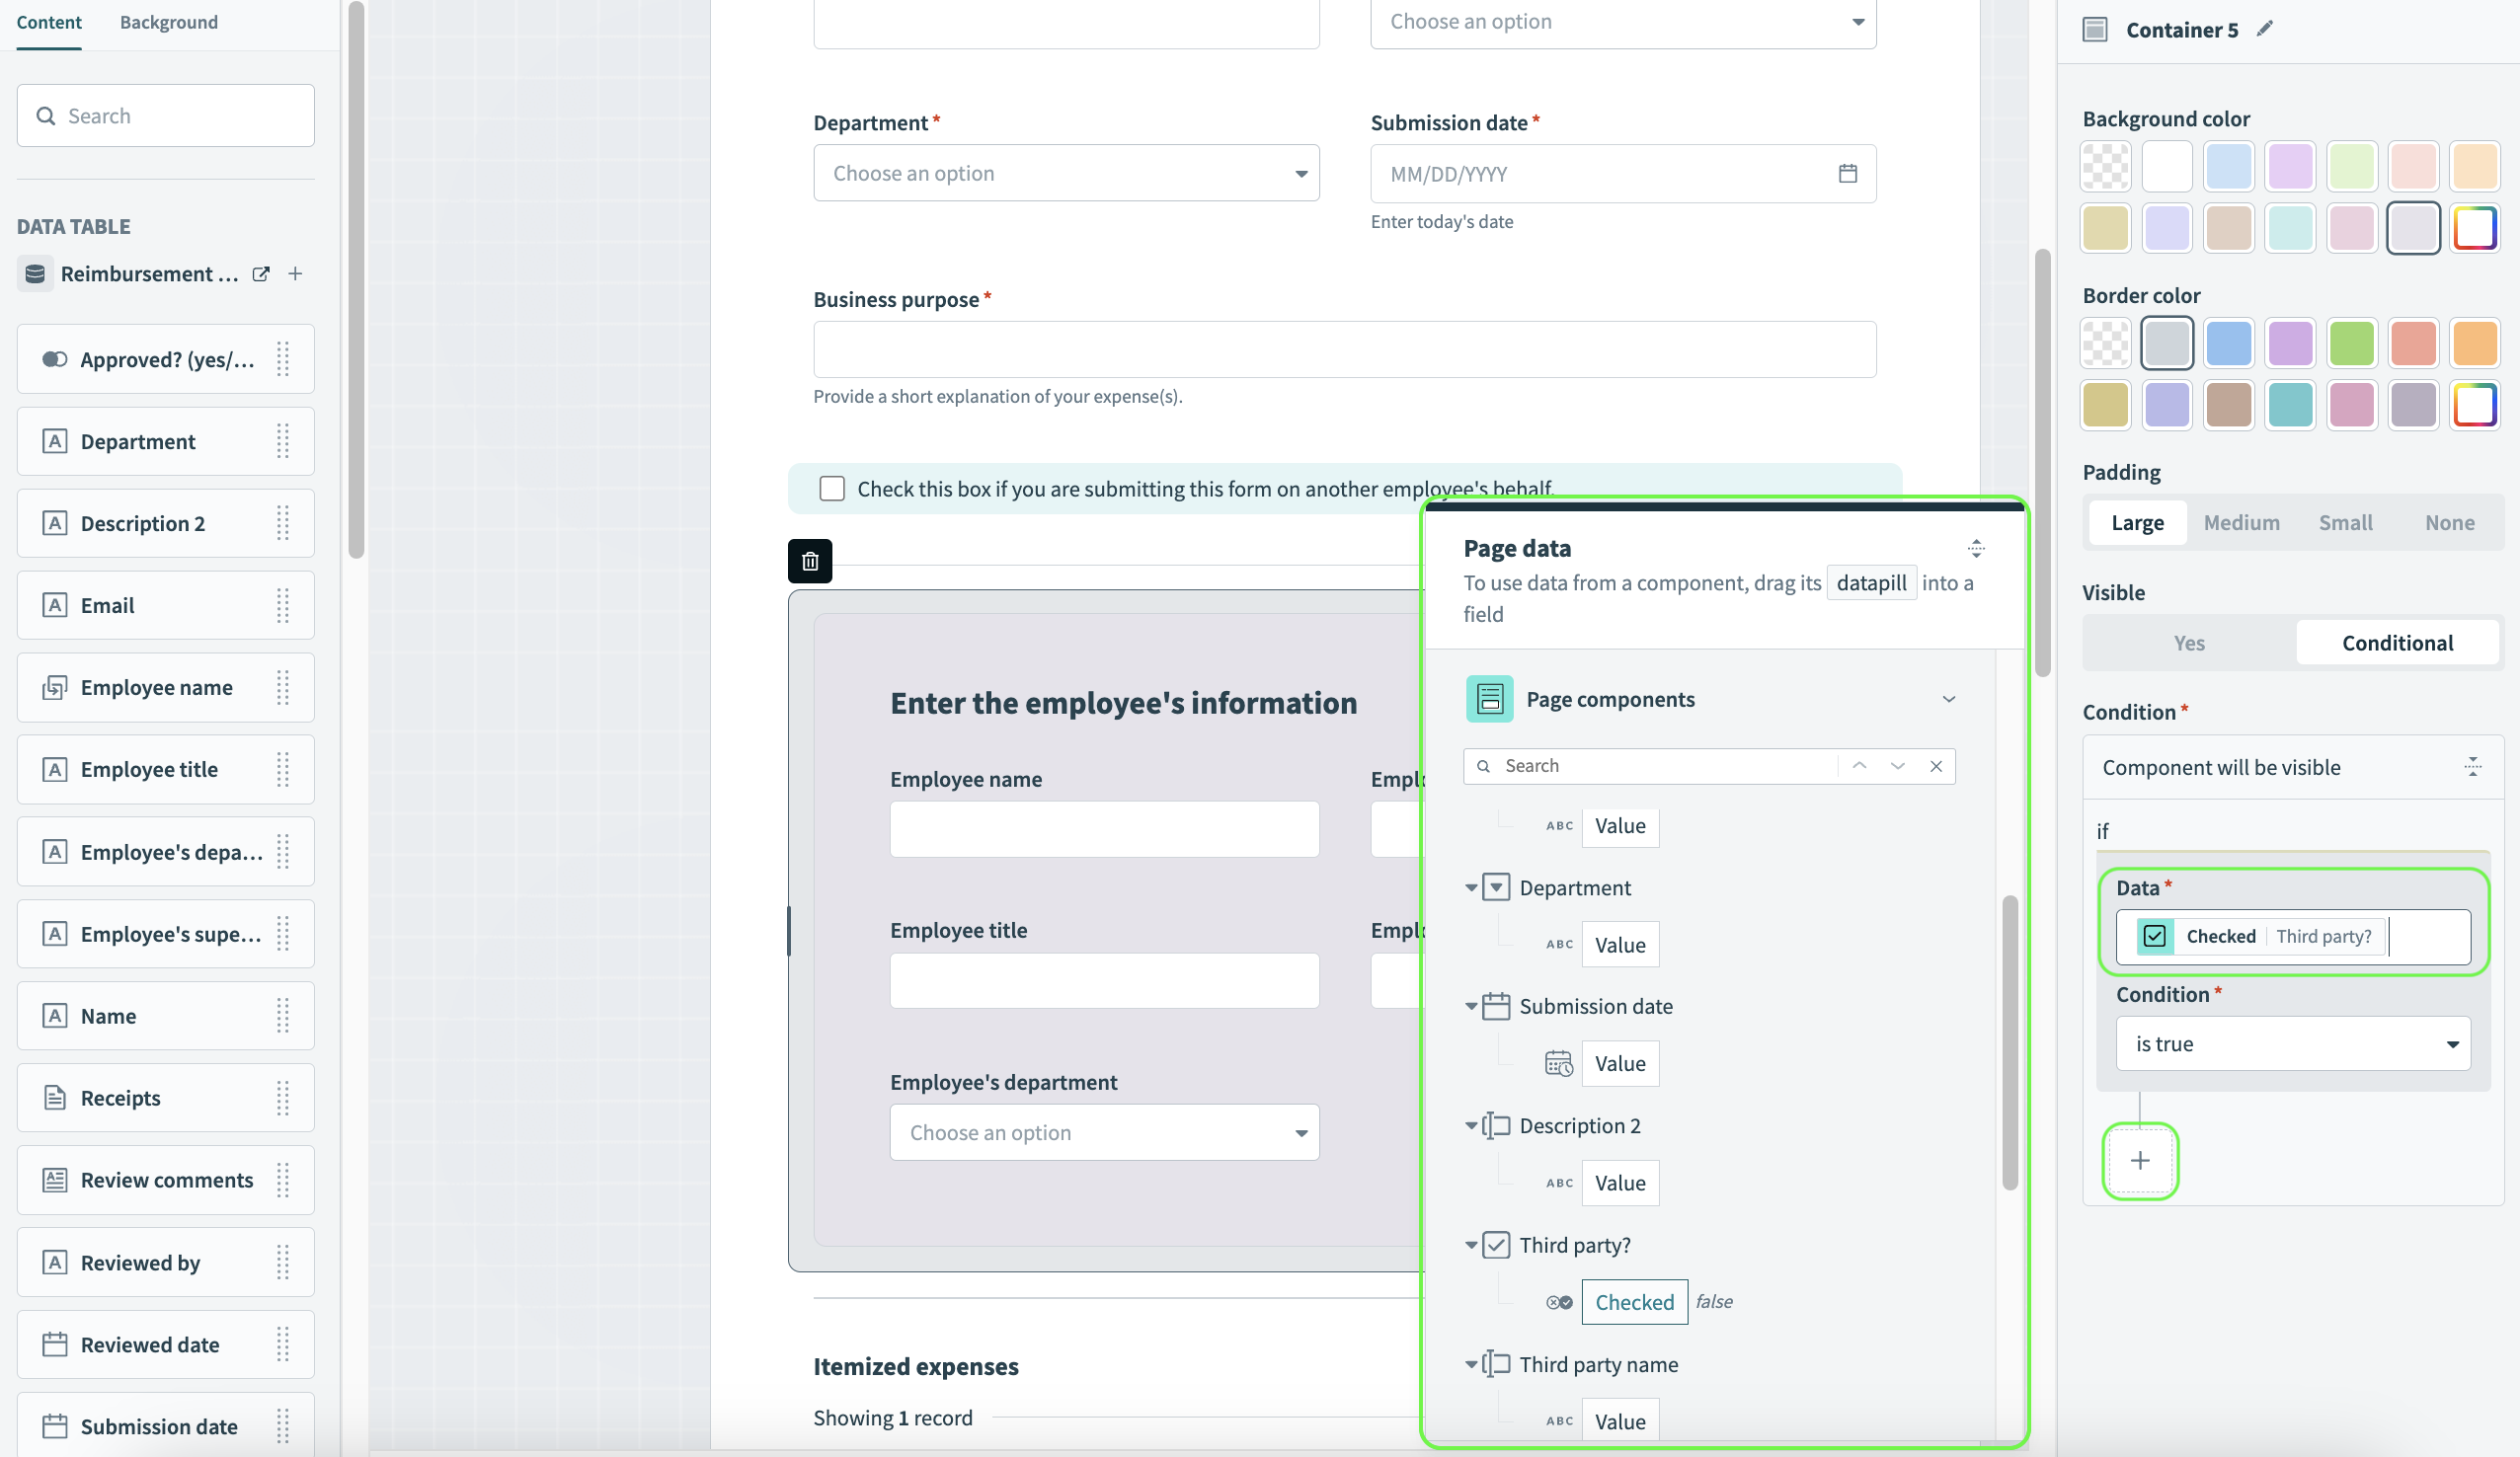2520x1457 pixels.
Task: Select Medium padding option
Action: [x=2241, y=522]
